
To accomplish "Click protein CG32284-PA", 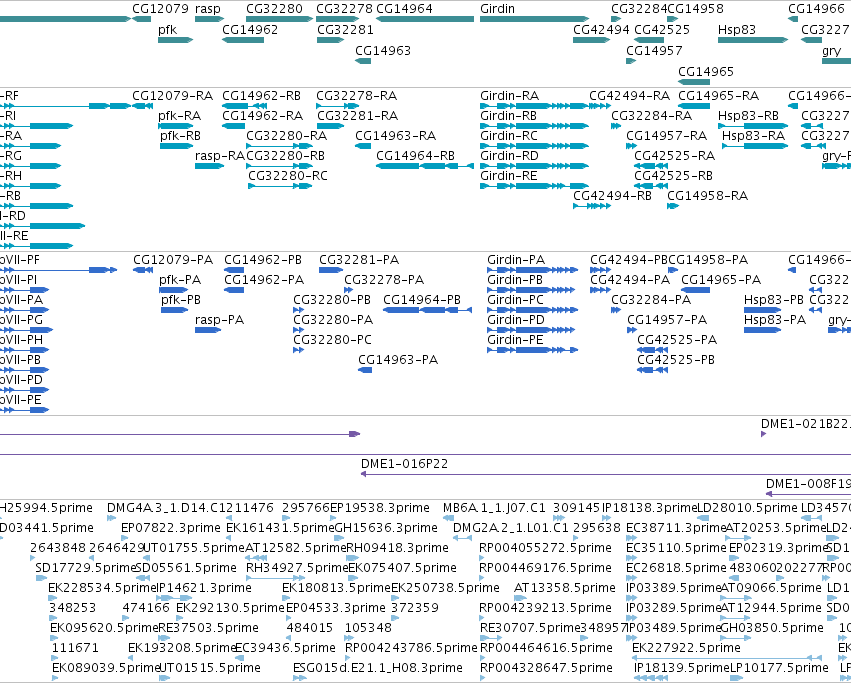I will pyautogui.click(x=616, y=310).
